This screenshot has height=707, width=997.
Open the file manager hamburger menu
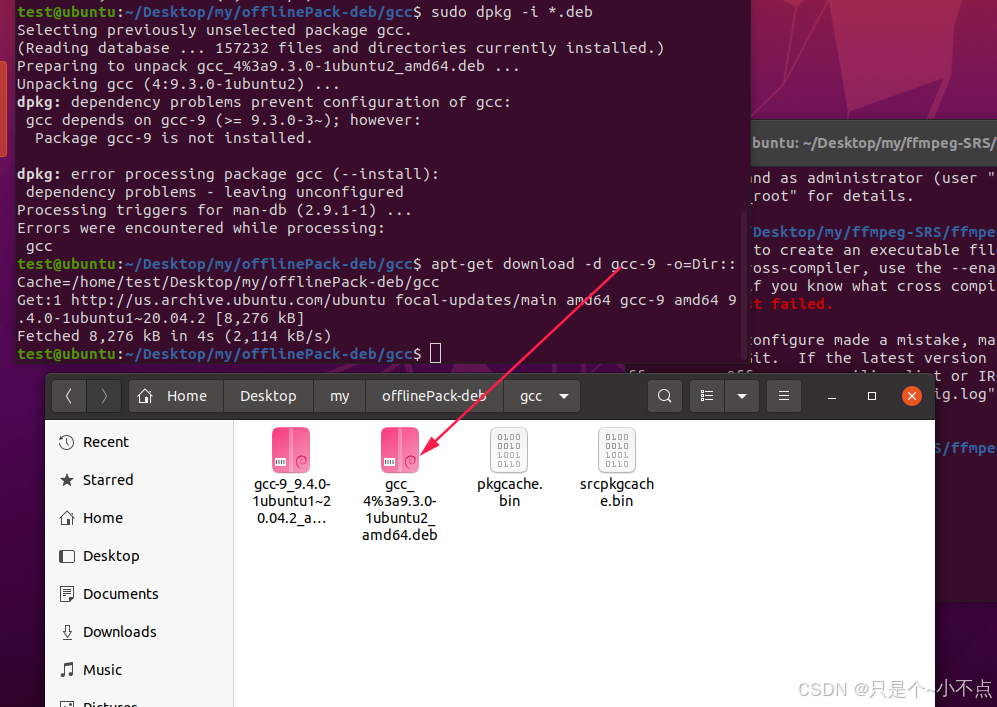coord(784,396)
